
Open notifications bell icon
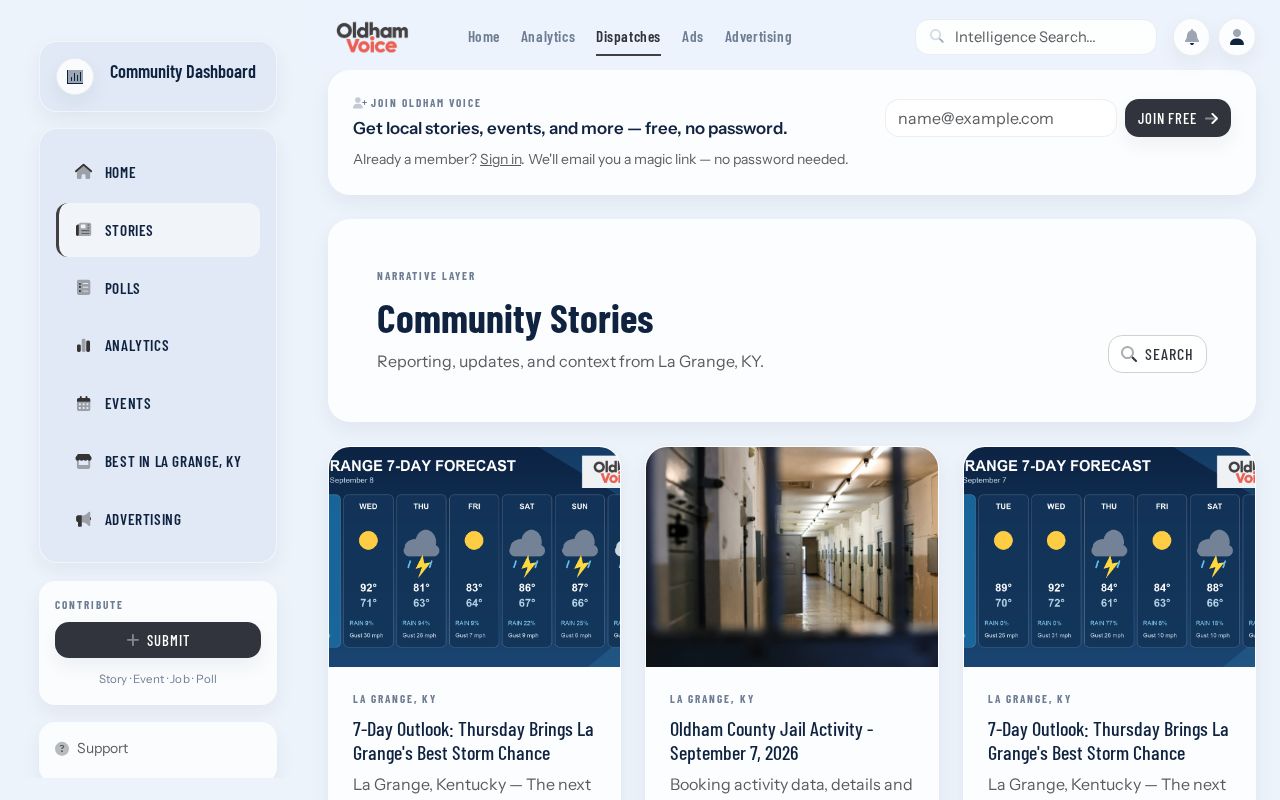coord(1191,37)
